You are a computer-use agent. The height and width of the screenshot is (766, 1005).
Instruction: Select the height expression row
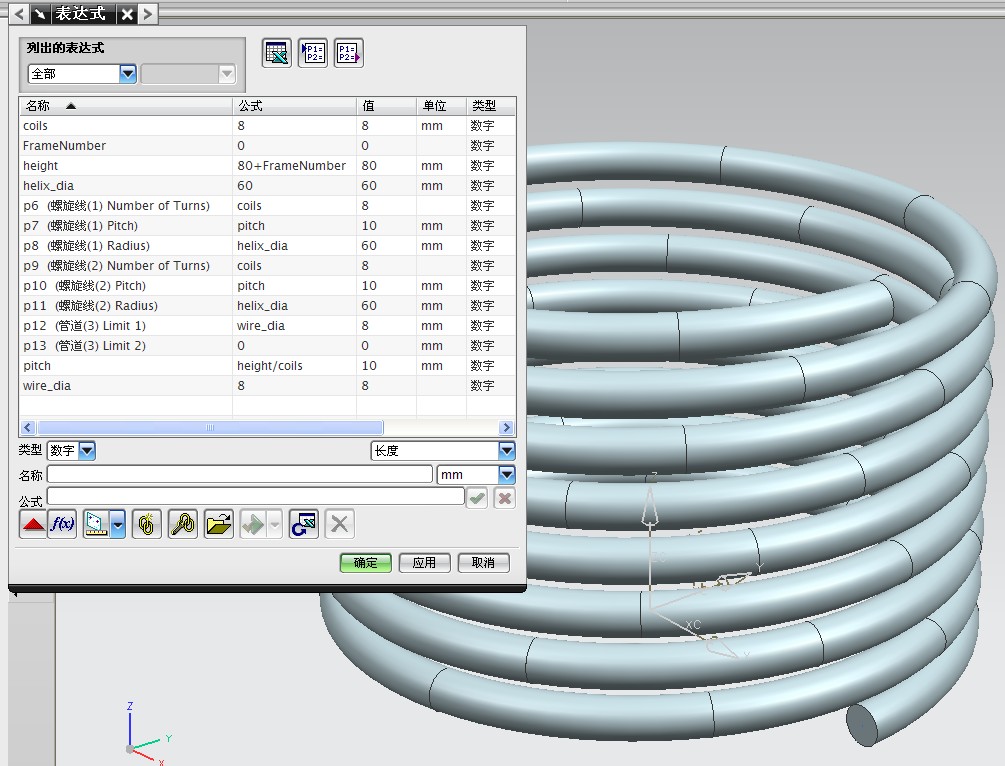coord(267,165)
